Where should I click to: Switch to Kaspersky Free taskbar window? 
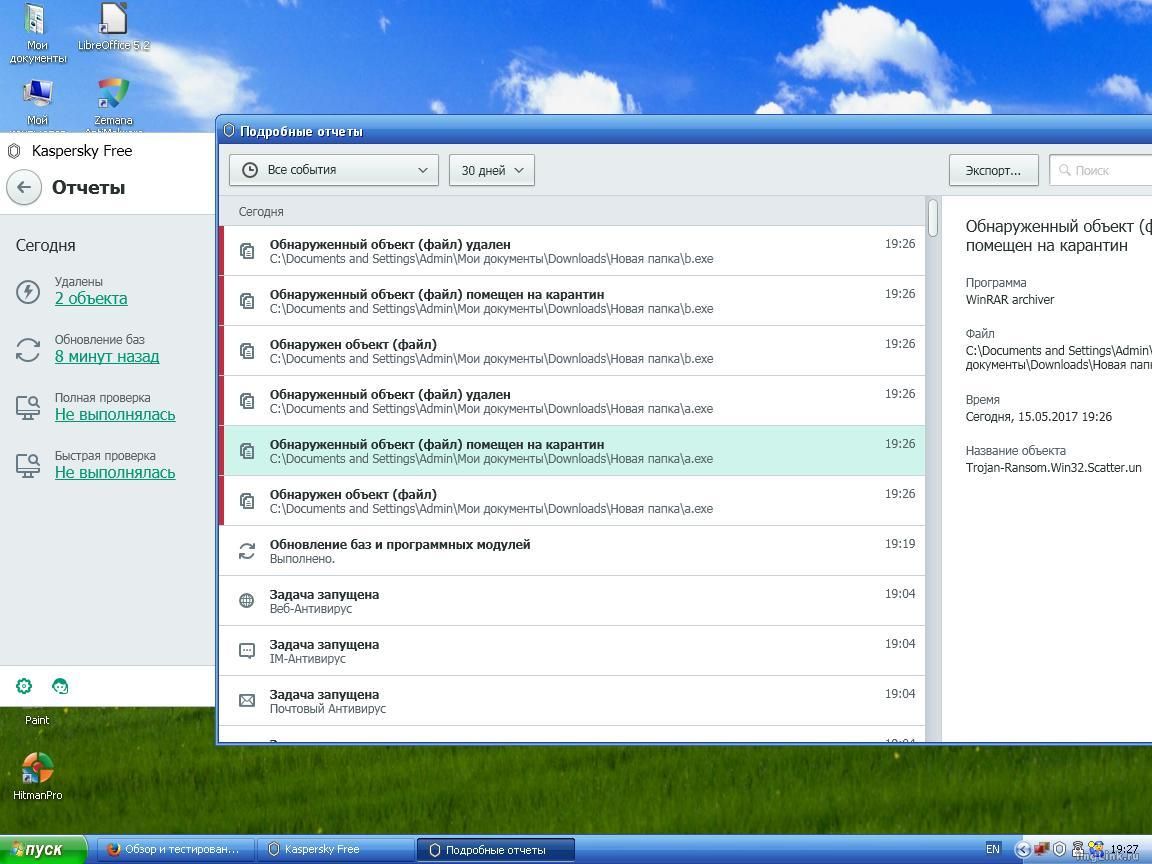tap(334, 849)
